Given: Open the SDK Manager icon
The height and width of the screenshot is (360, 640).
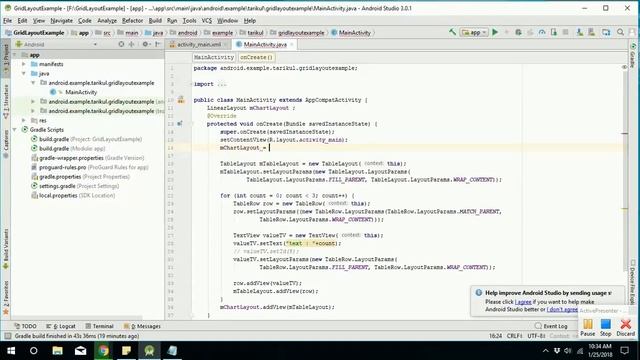Looking at the screenshot, I should click(591, 32).
